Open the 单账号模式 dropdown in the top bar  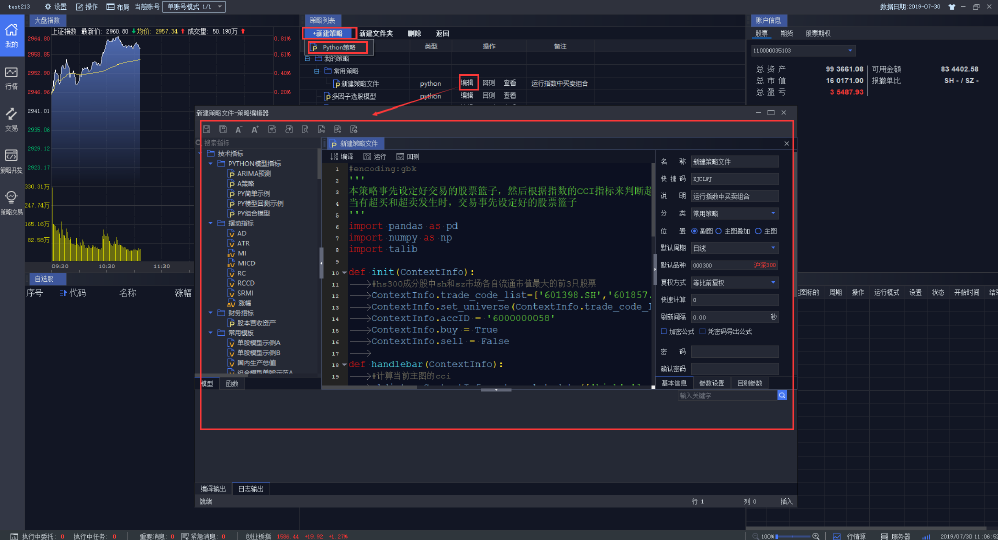click(194, 6)
